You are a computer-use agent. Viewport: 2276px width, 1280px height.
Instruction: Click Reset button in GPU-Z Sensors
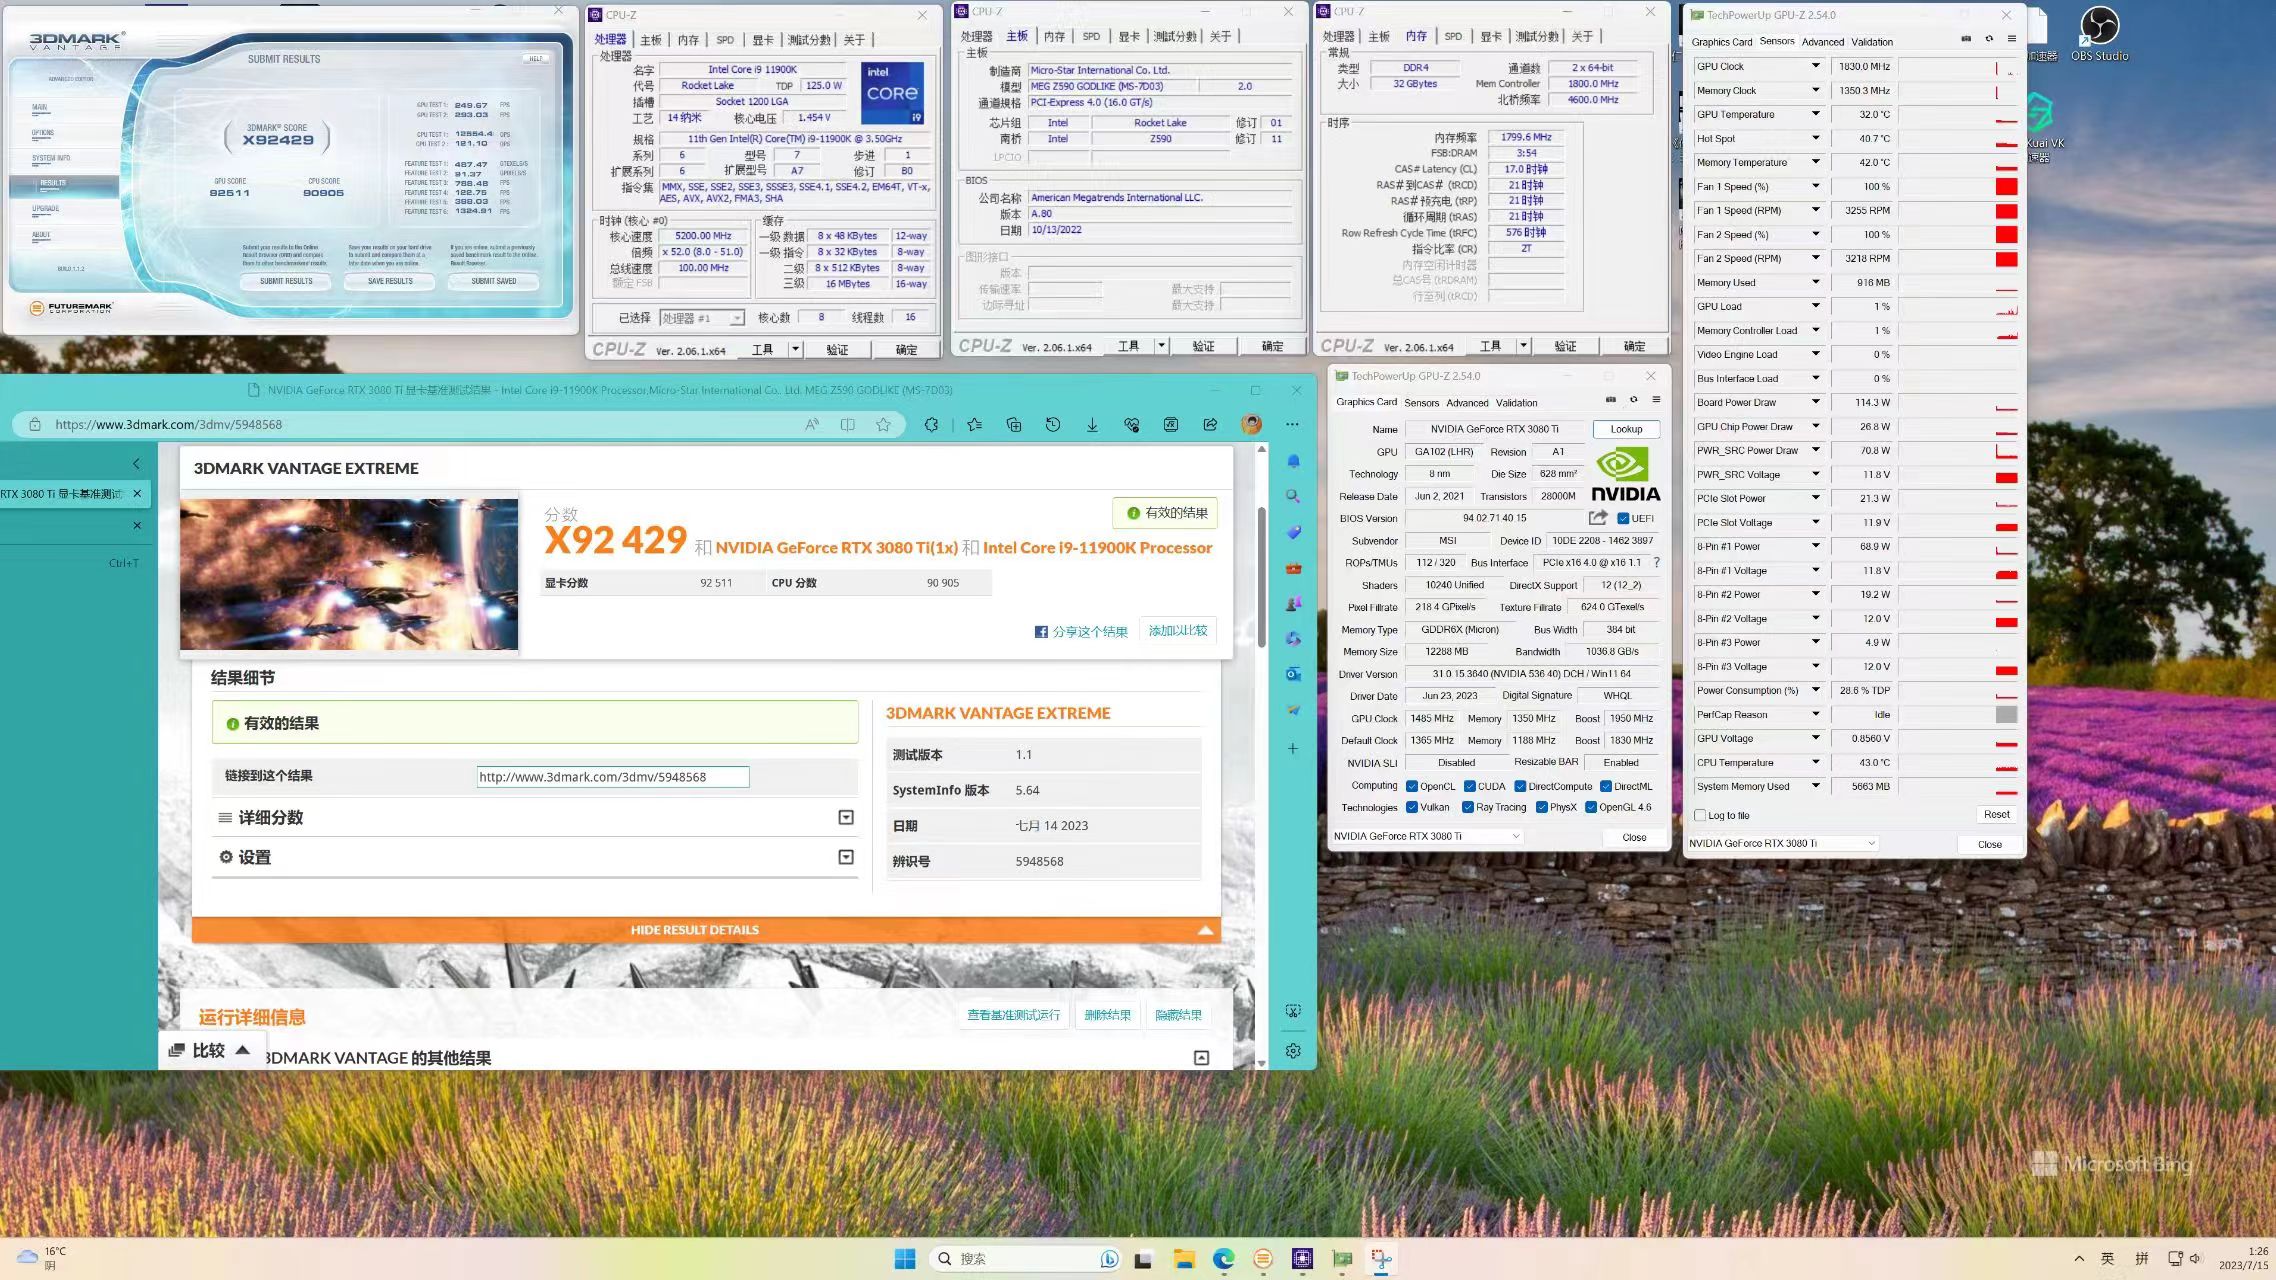click(x=1997, y=814)
